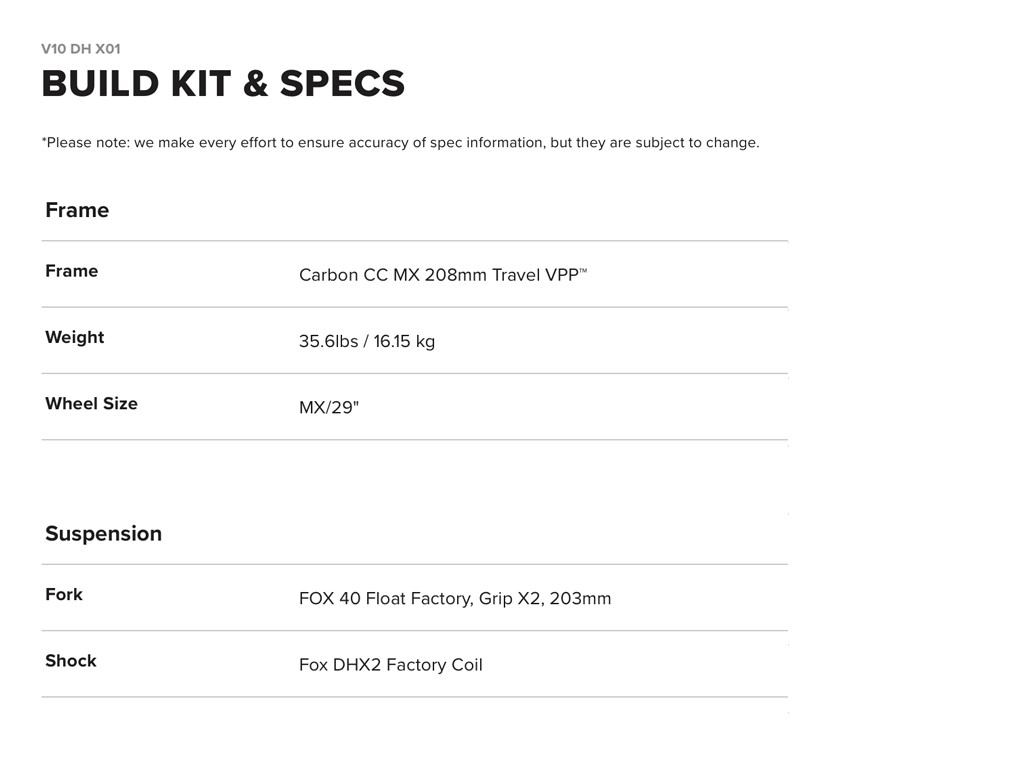The image size is (1024, 768).
Task: Click the V10 DH X01 model label
Action: click(81, 49)
